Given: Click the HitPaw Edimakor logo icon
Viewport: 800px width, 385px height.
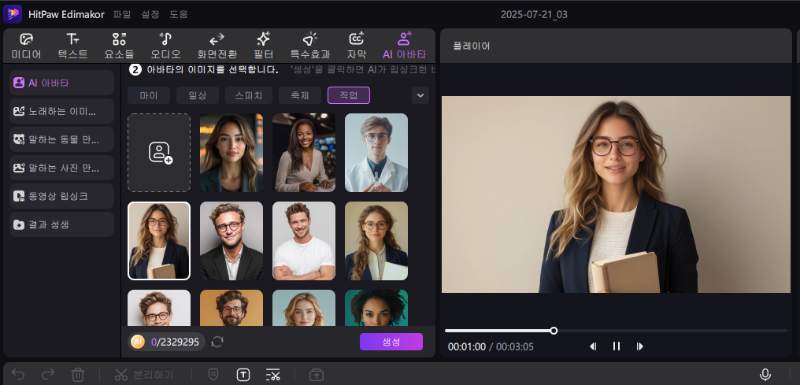Looking at the screenshot, I should 12,14.
